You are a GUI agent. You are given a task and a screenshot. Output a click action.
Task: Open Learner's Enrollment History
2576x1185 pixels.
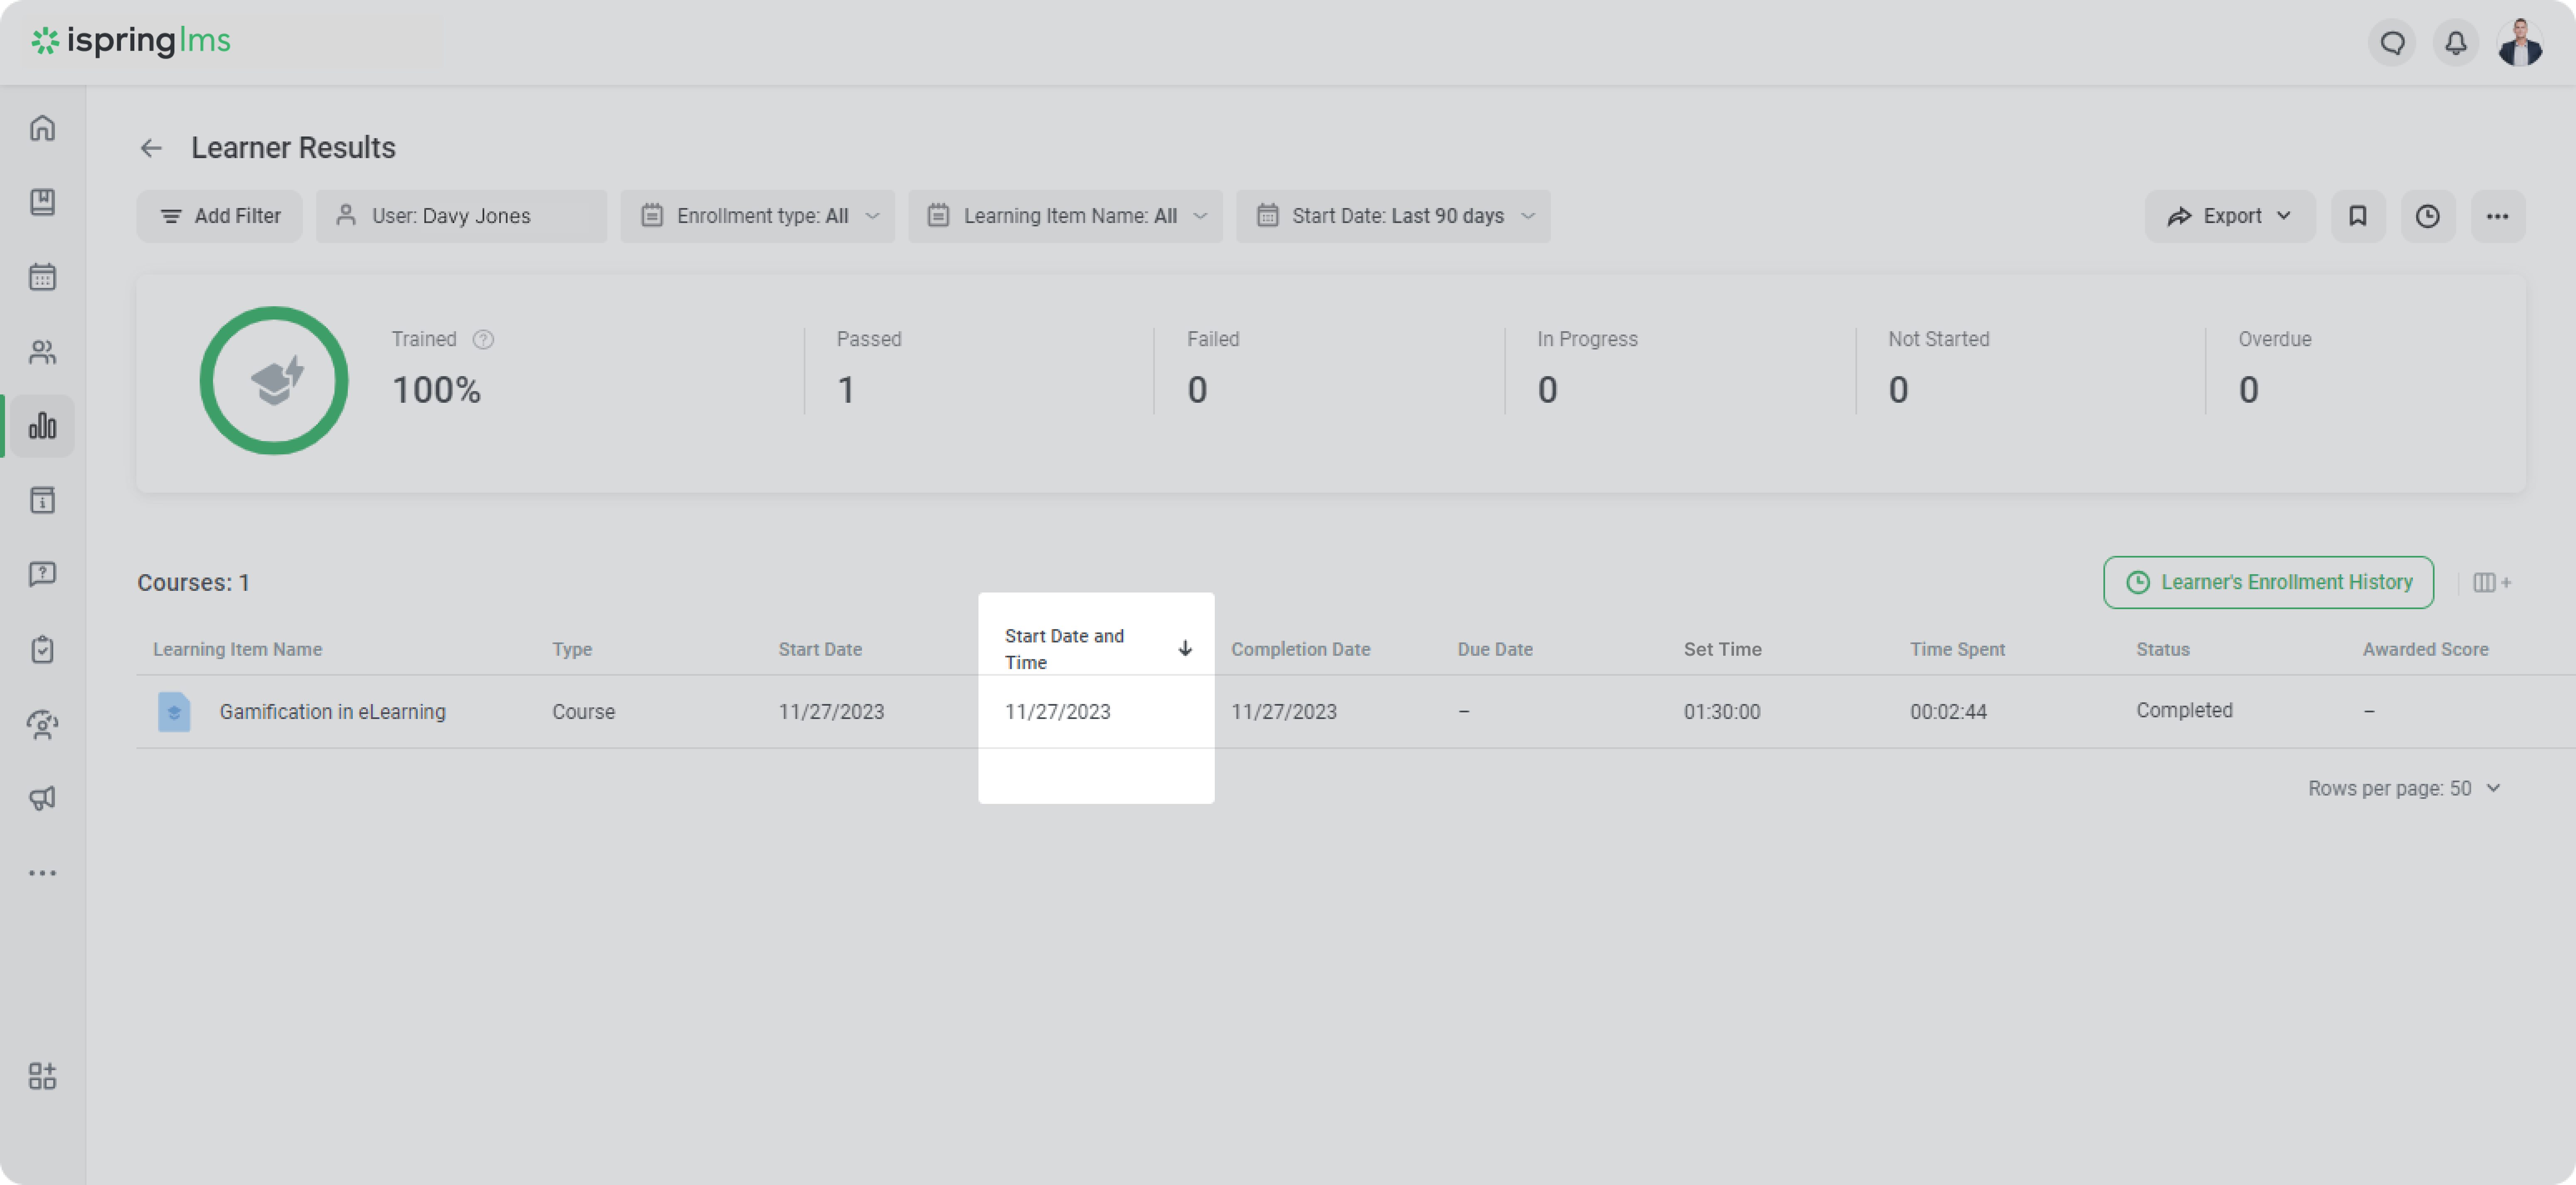pyautogui.click(x=2268, y=582)
